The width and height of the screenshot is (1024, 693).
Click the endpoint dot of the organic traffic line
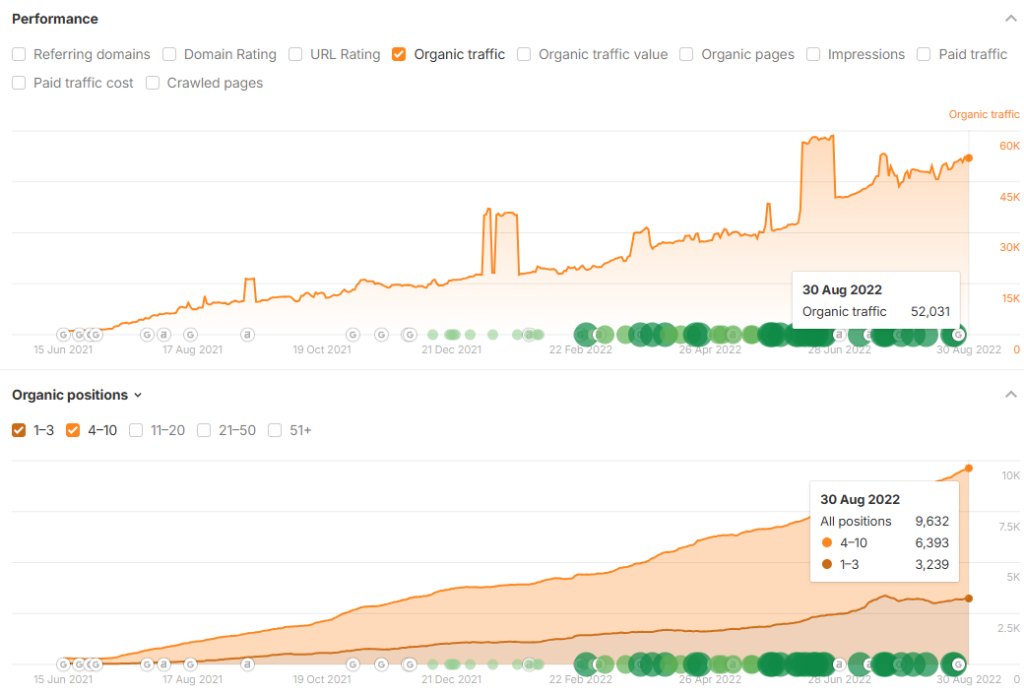pyautogui.click(x=968, y=158)
